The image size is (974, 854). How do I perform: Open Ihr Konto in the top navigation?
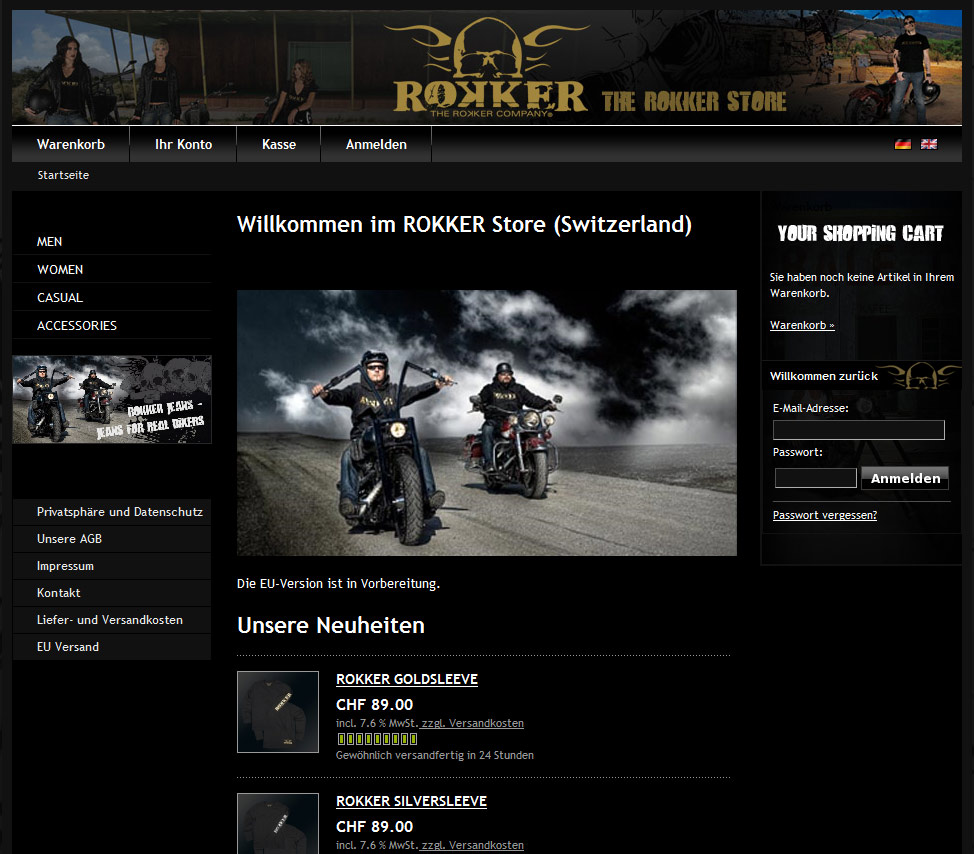pyautogui.click(x=183, y=144)
